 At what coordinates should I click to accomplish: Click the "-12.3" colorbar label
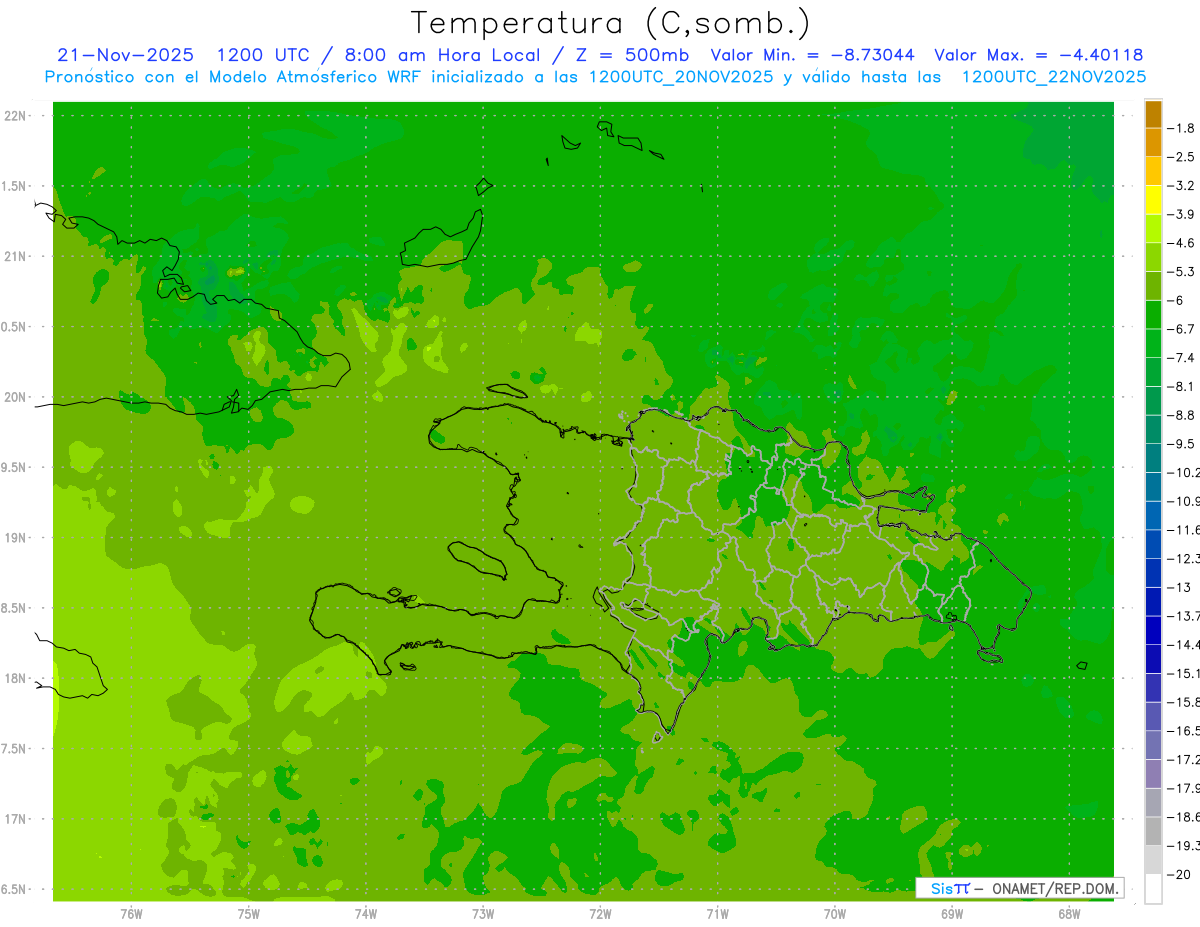click(x=1183, y=558)
